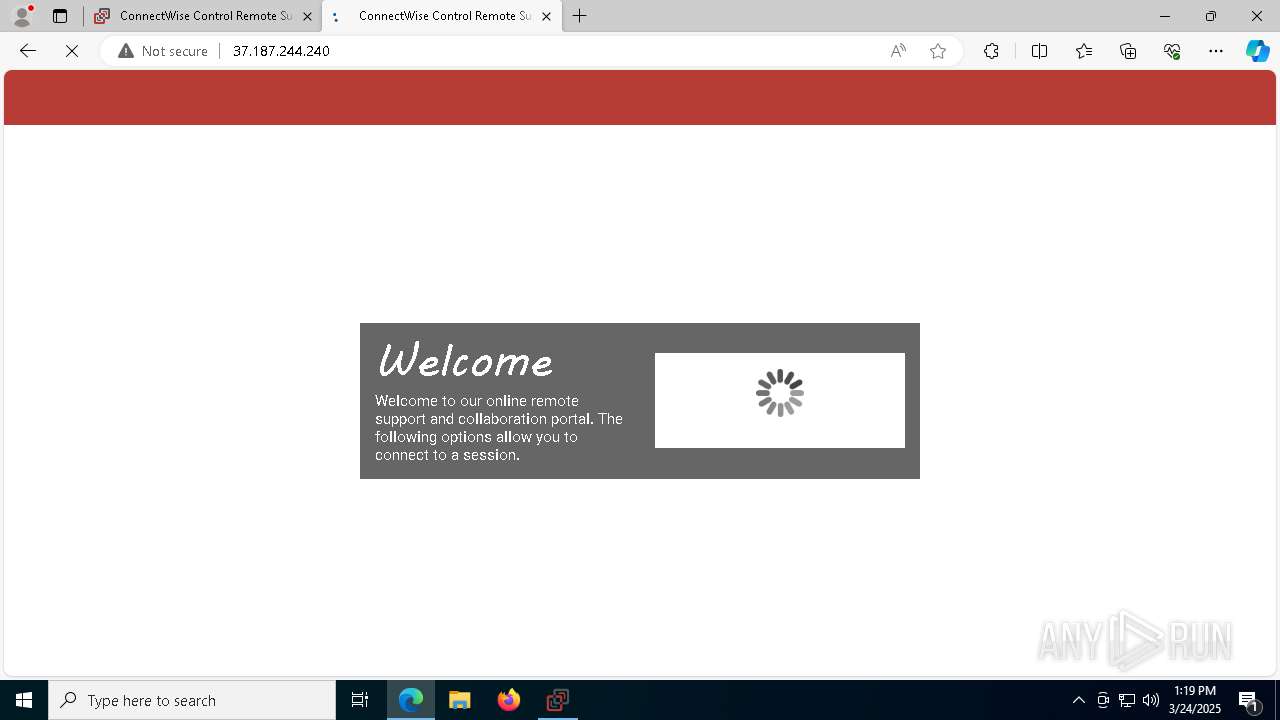Close the first ConnectWise Control tab
Screen dimensions: 1280x720
pos(307,16)
